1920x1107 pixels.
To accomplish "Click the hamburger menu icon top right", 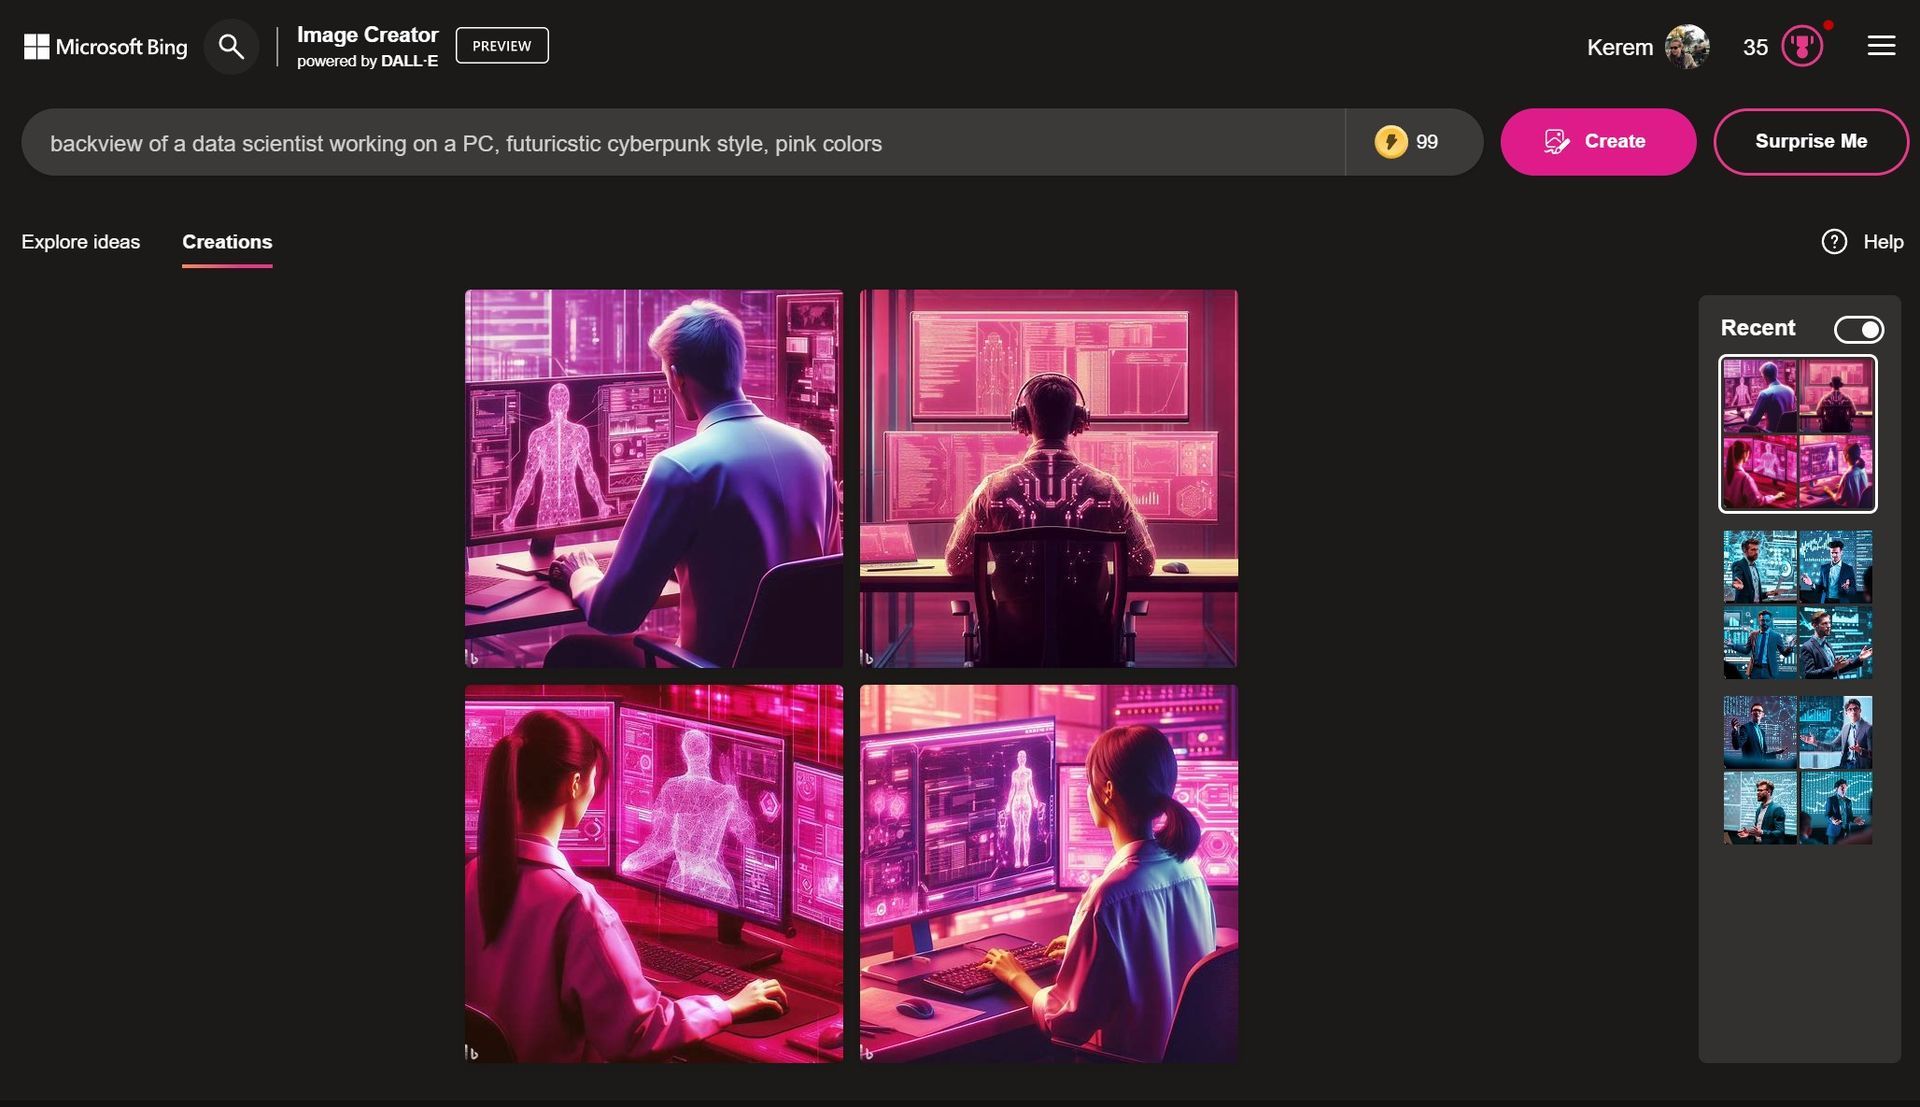I will tap(1883, 46).
